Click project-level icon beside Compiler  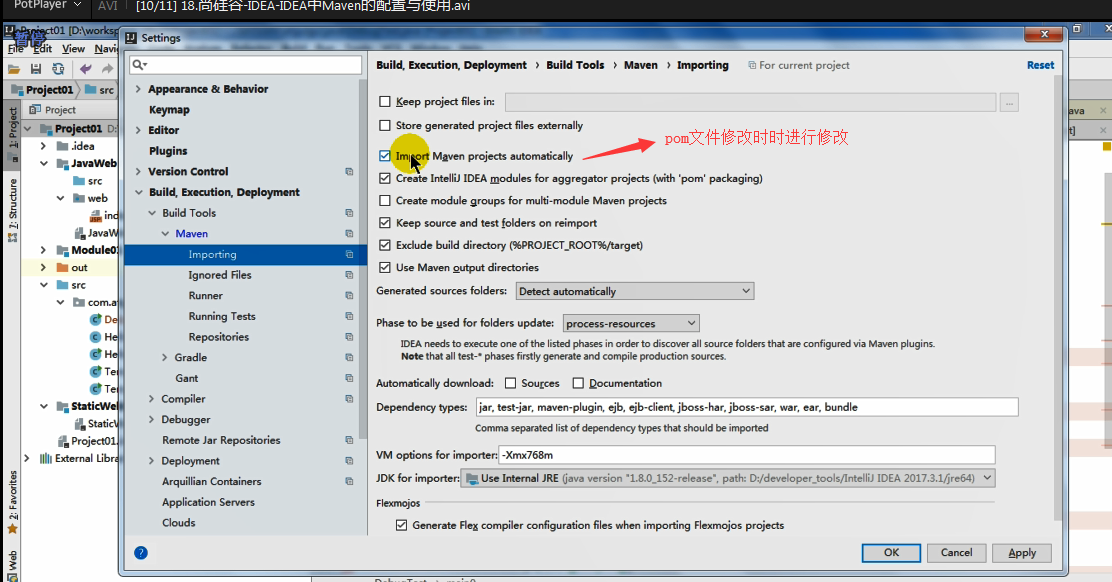[x=349, y=398]
